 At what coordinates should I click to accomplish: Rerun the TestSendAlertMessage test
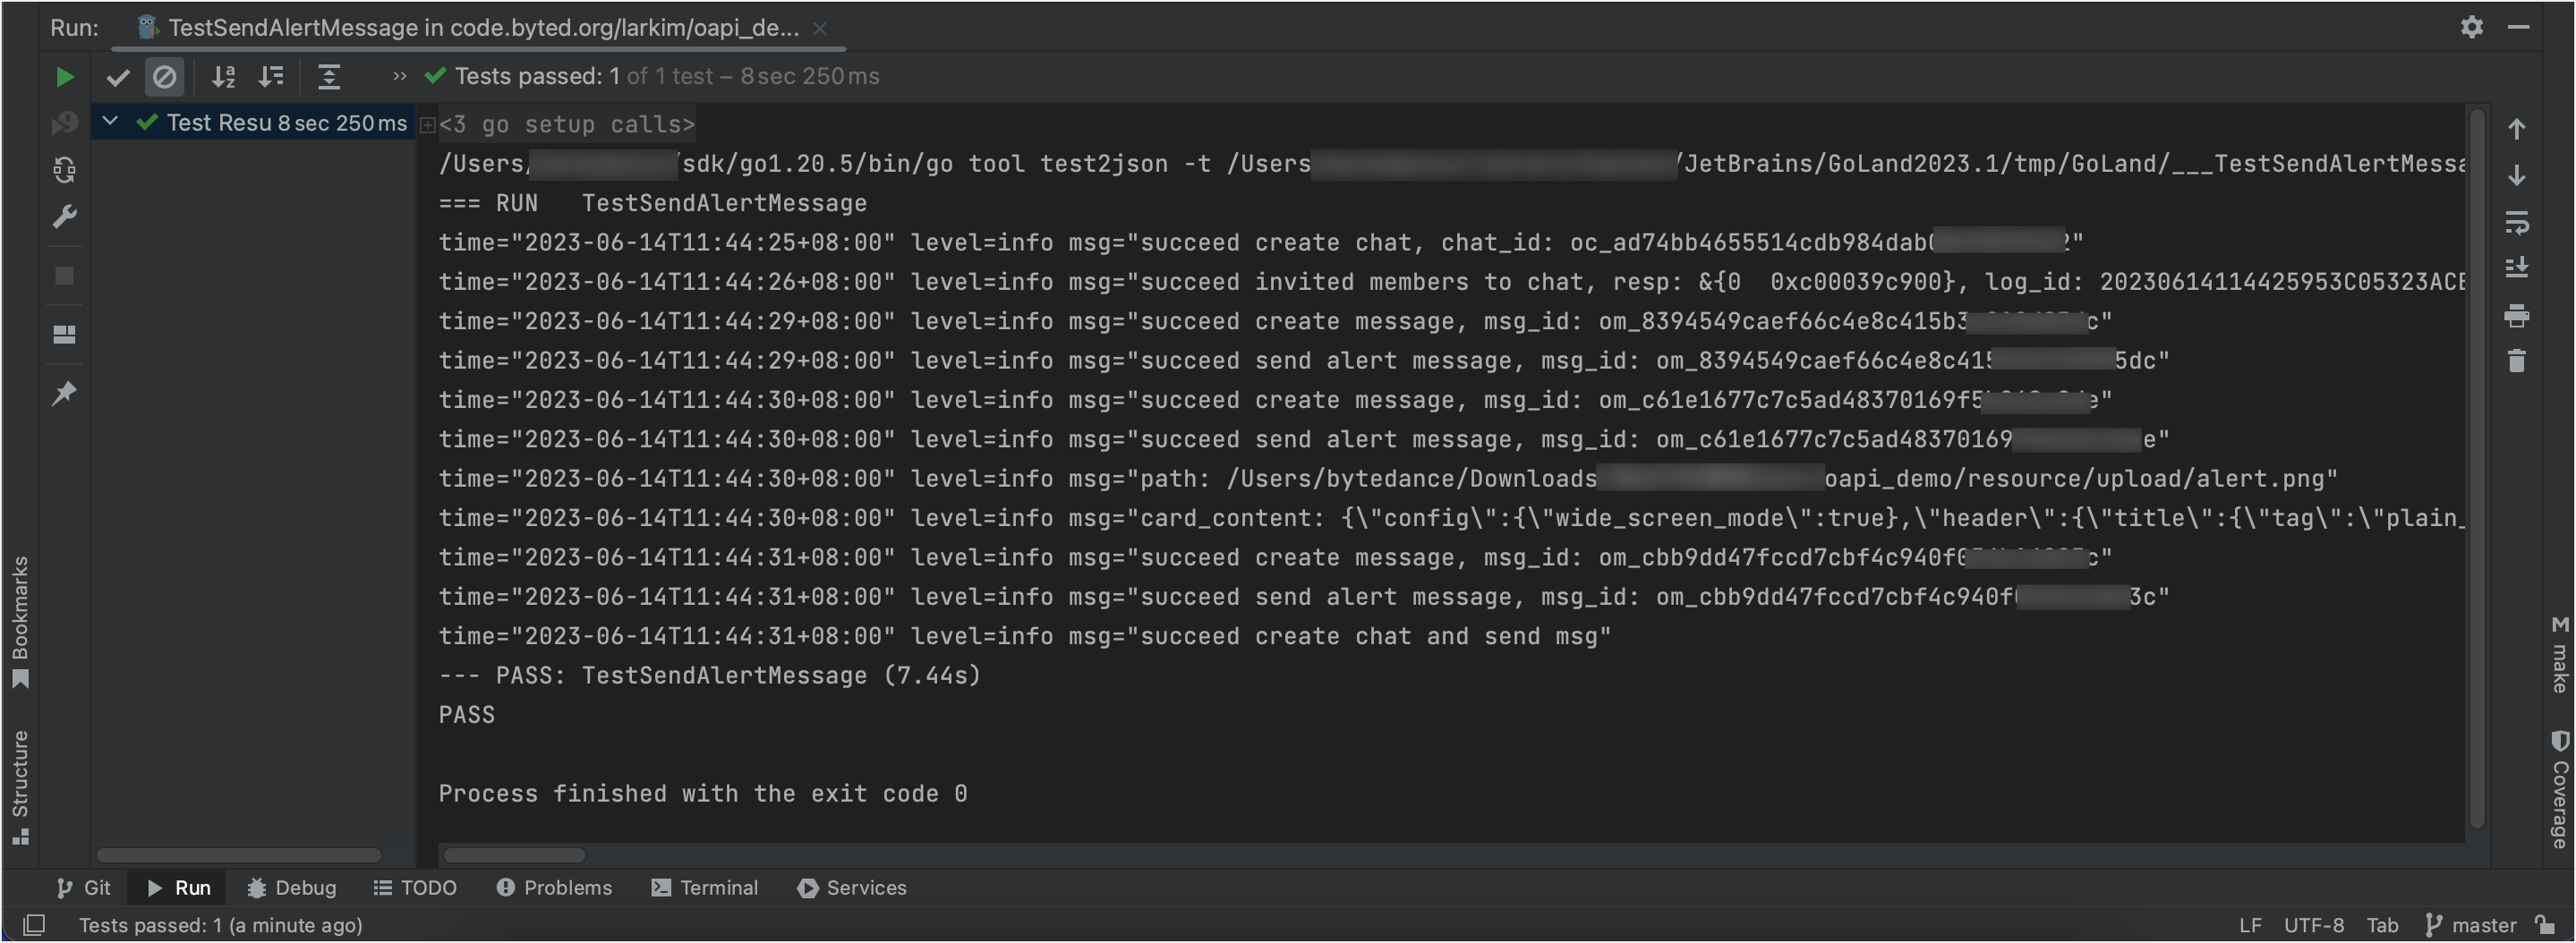(x=64, y=76)
